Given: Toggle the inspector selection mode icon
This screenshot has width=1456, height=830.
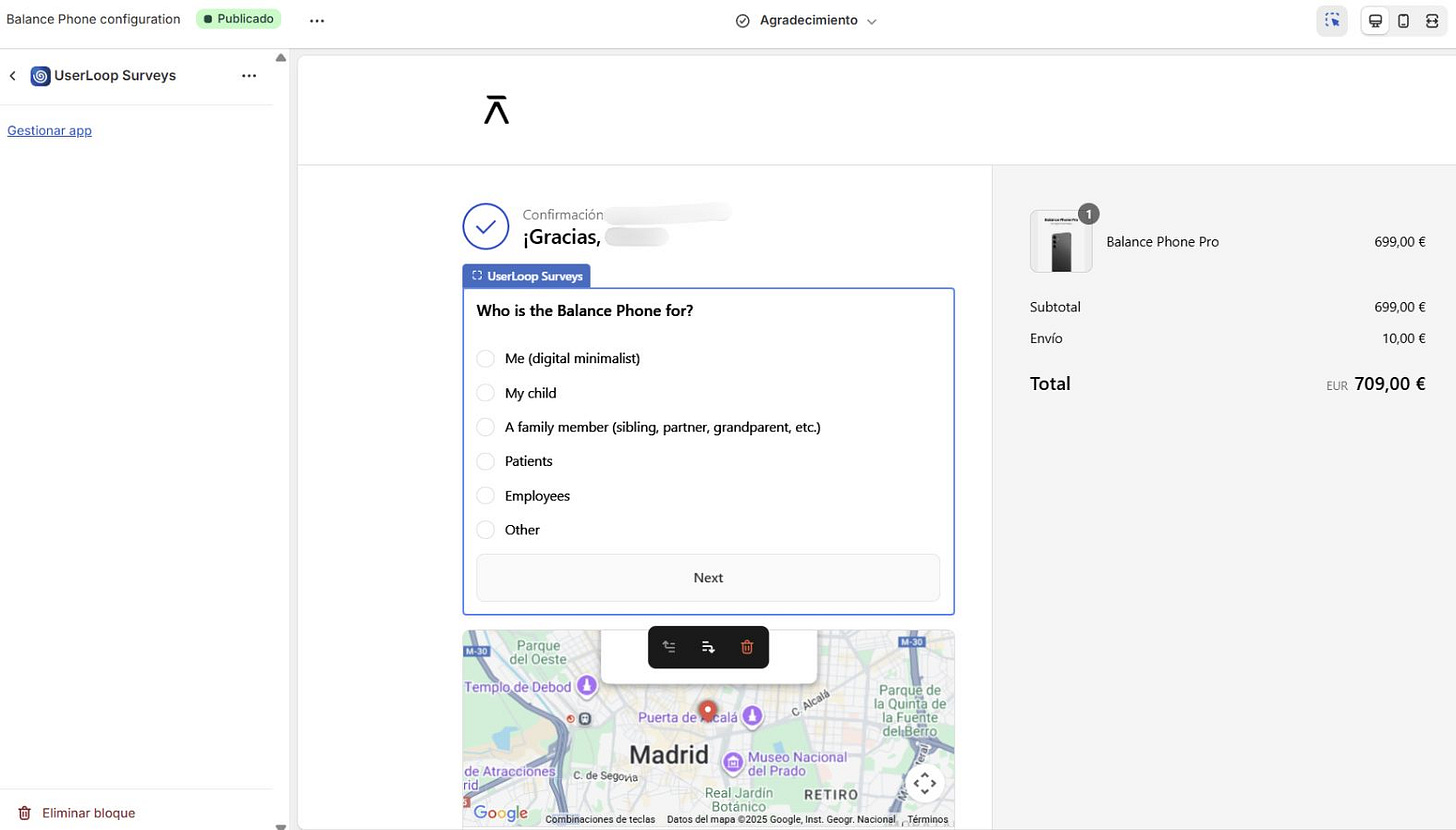Looking at the screenshot, I should (1332, 20).
